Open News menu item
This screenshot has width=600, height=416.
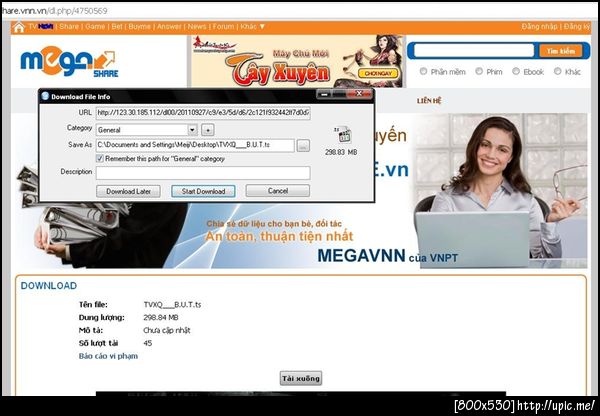click(x=197, y=26)
